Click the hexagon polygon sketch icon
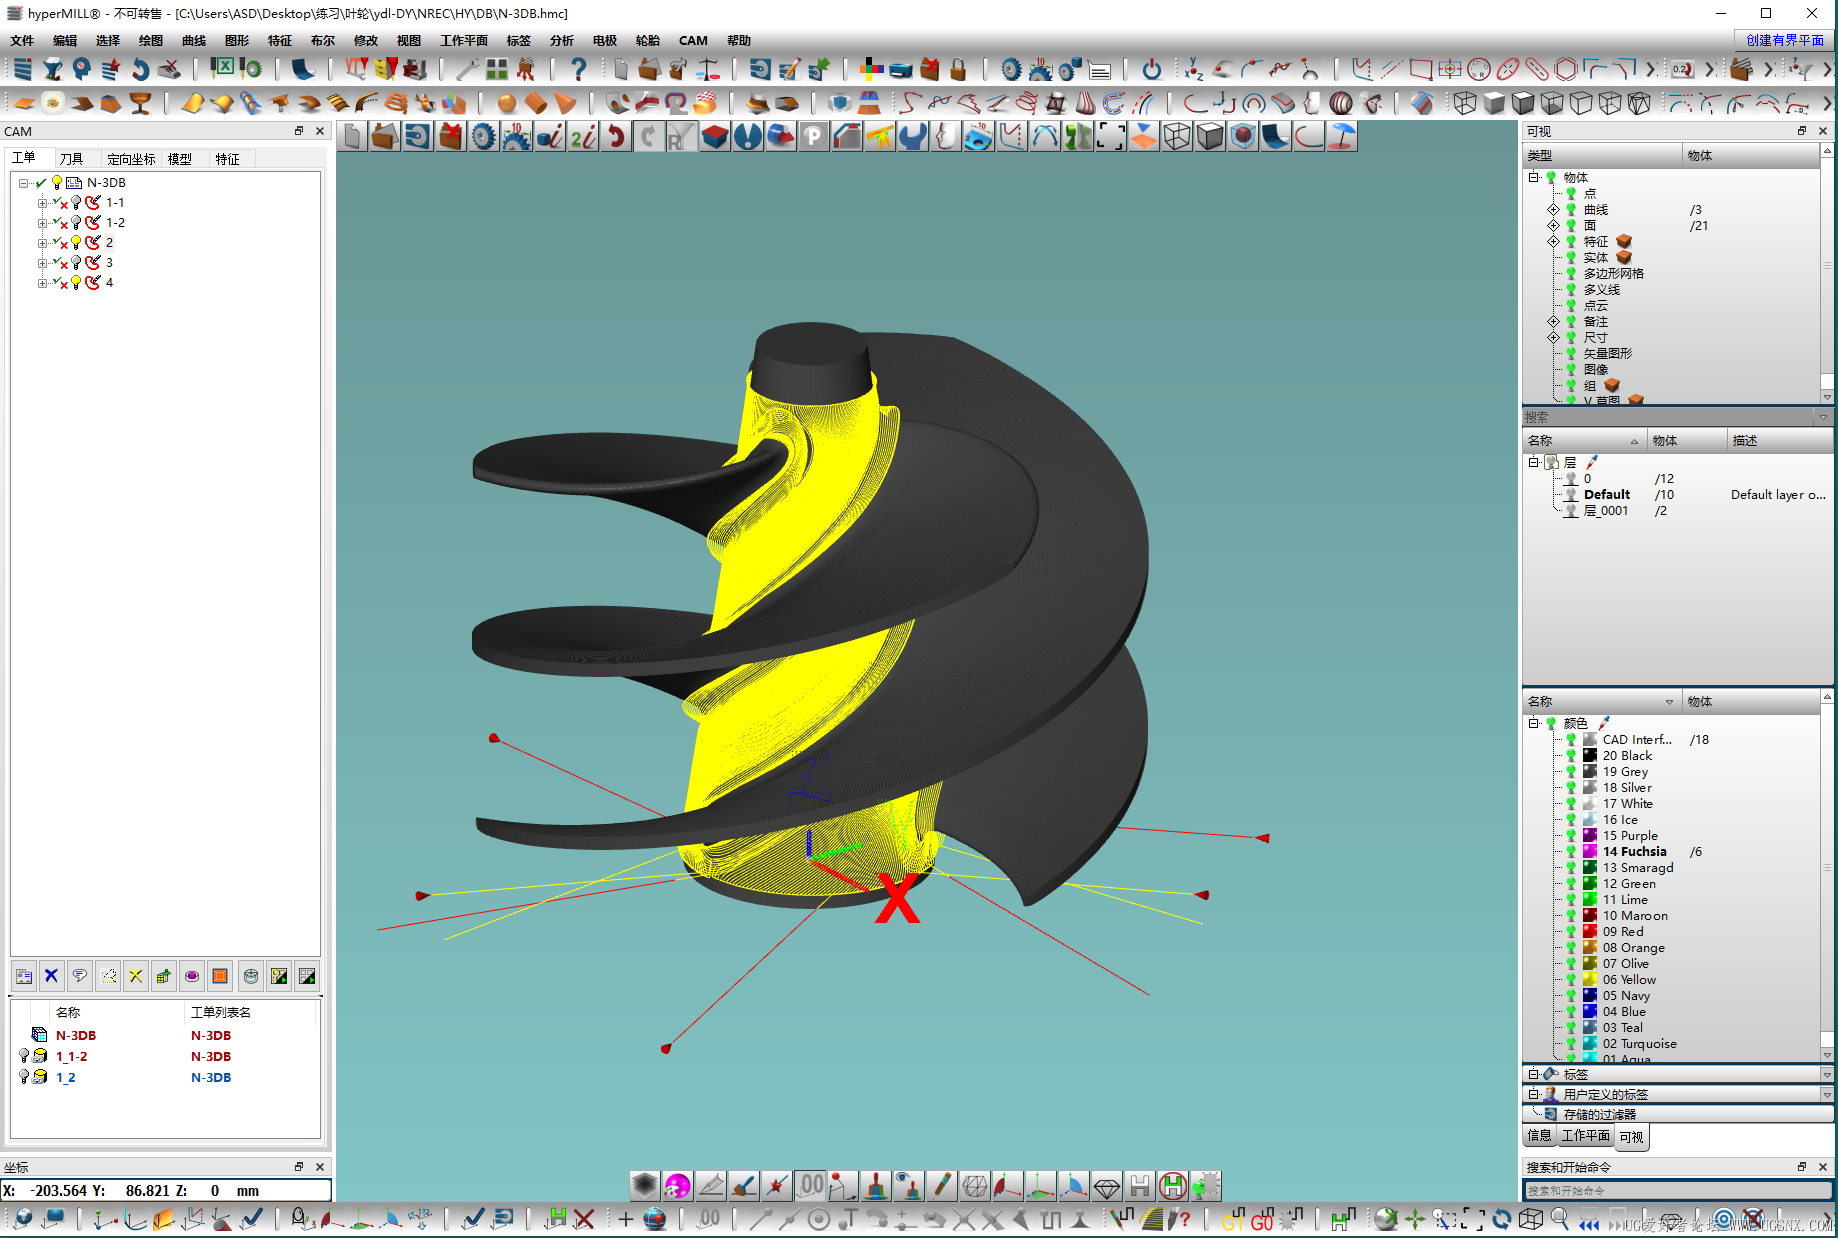Screen dimensions: 1838x1238 [1566, 69]
